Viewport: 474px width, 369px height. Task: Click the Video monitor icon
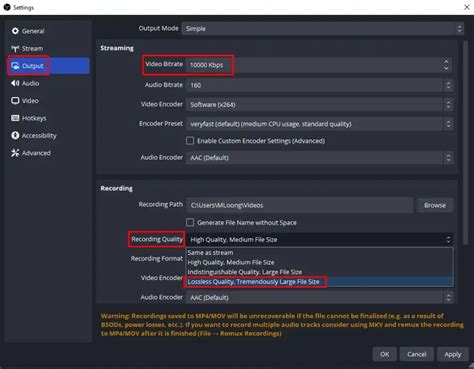tap(15, 101)
